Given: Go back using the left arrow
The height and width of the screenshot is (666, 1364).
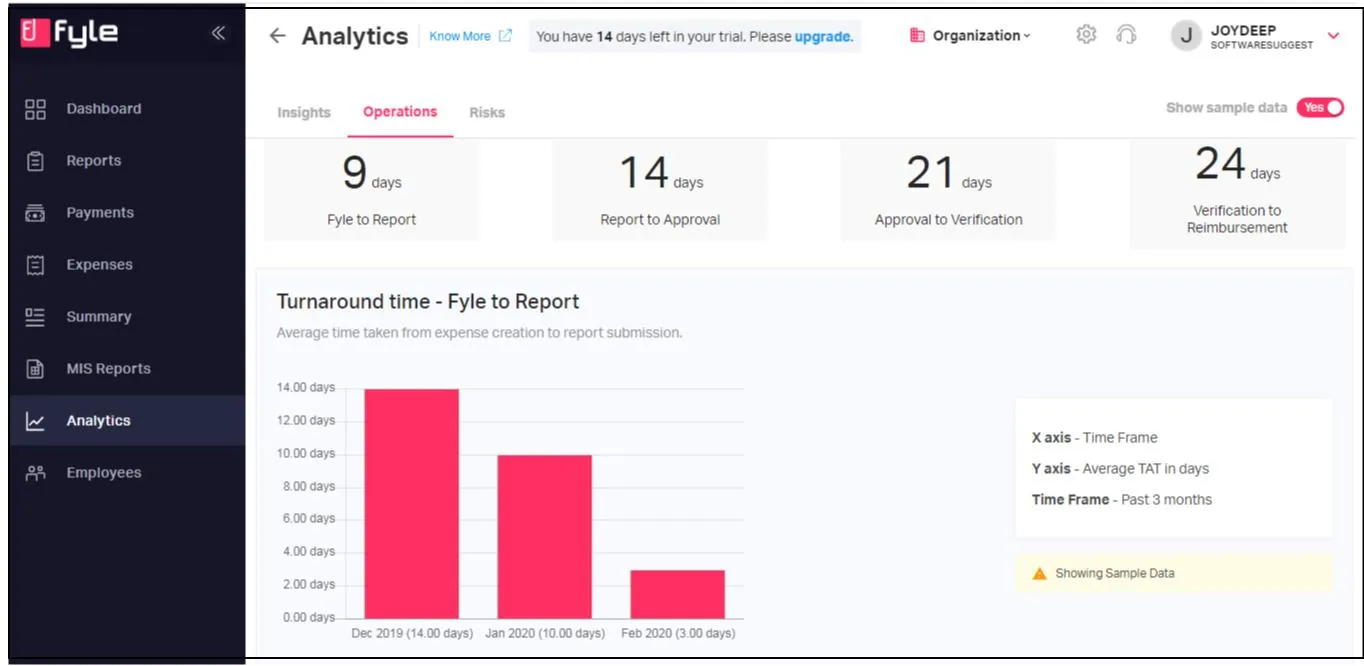Looking at the screenshot, I should click(x=278, y=36).
